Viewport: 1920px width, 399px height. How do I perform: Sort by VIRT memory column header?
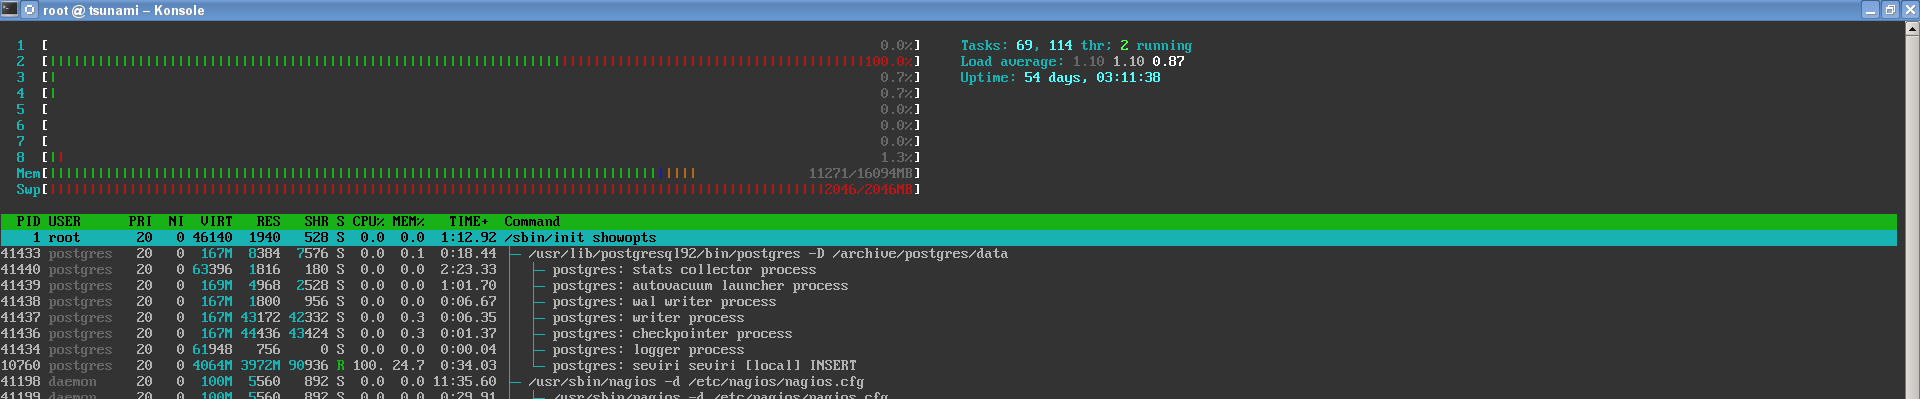pos(216,221)
